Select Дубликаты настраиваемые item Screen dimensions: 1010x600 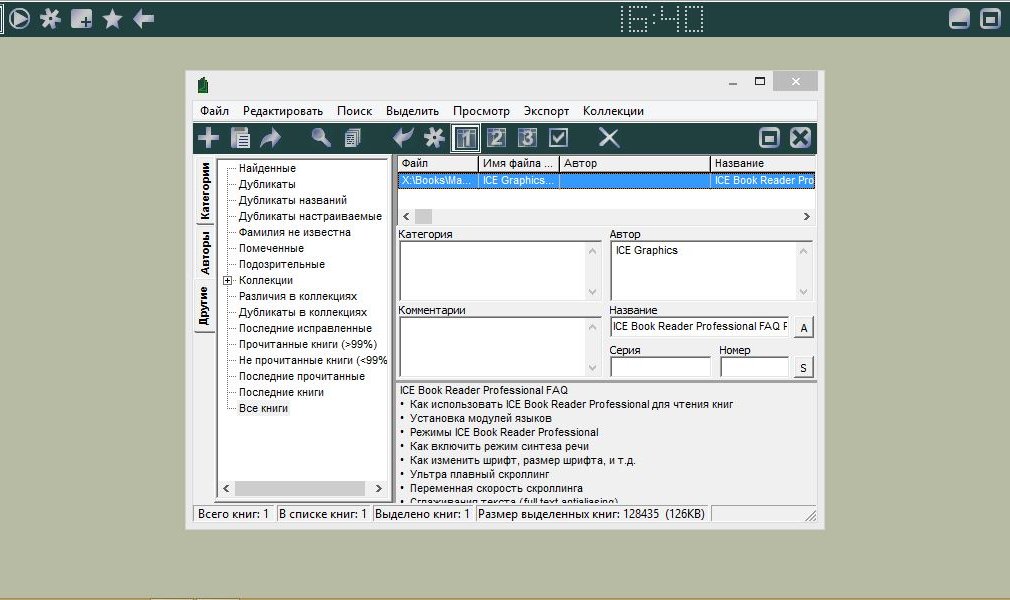click(x=310, y=217)
